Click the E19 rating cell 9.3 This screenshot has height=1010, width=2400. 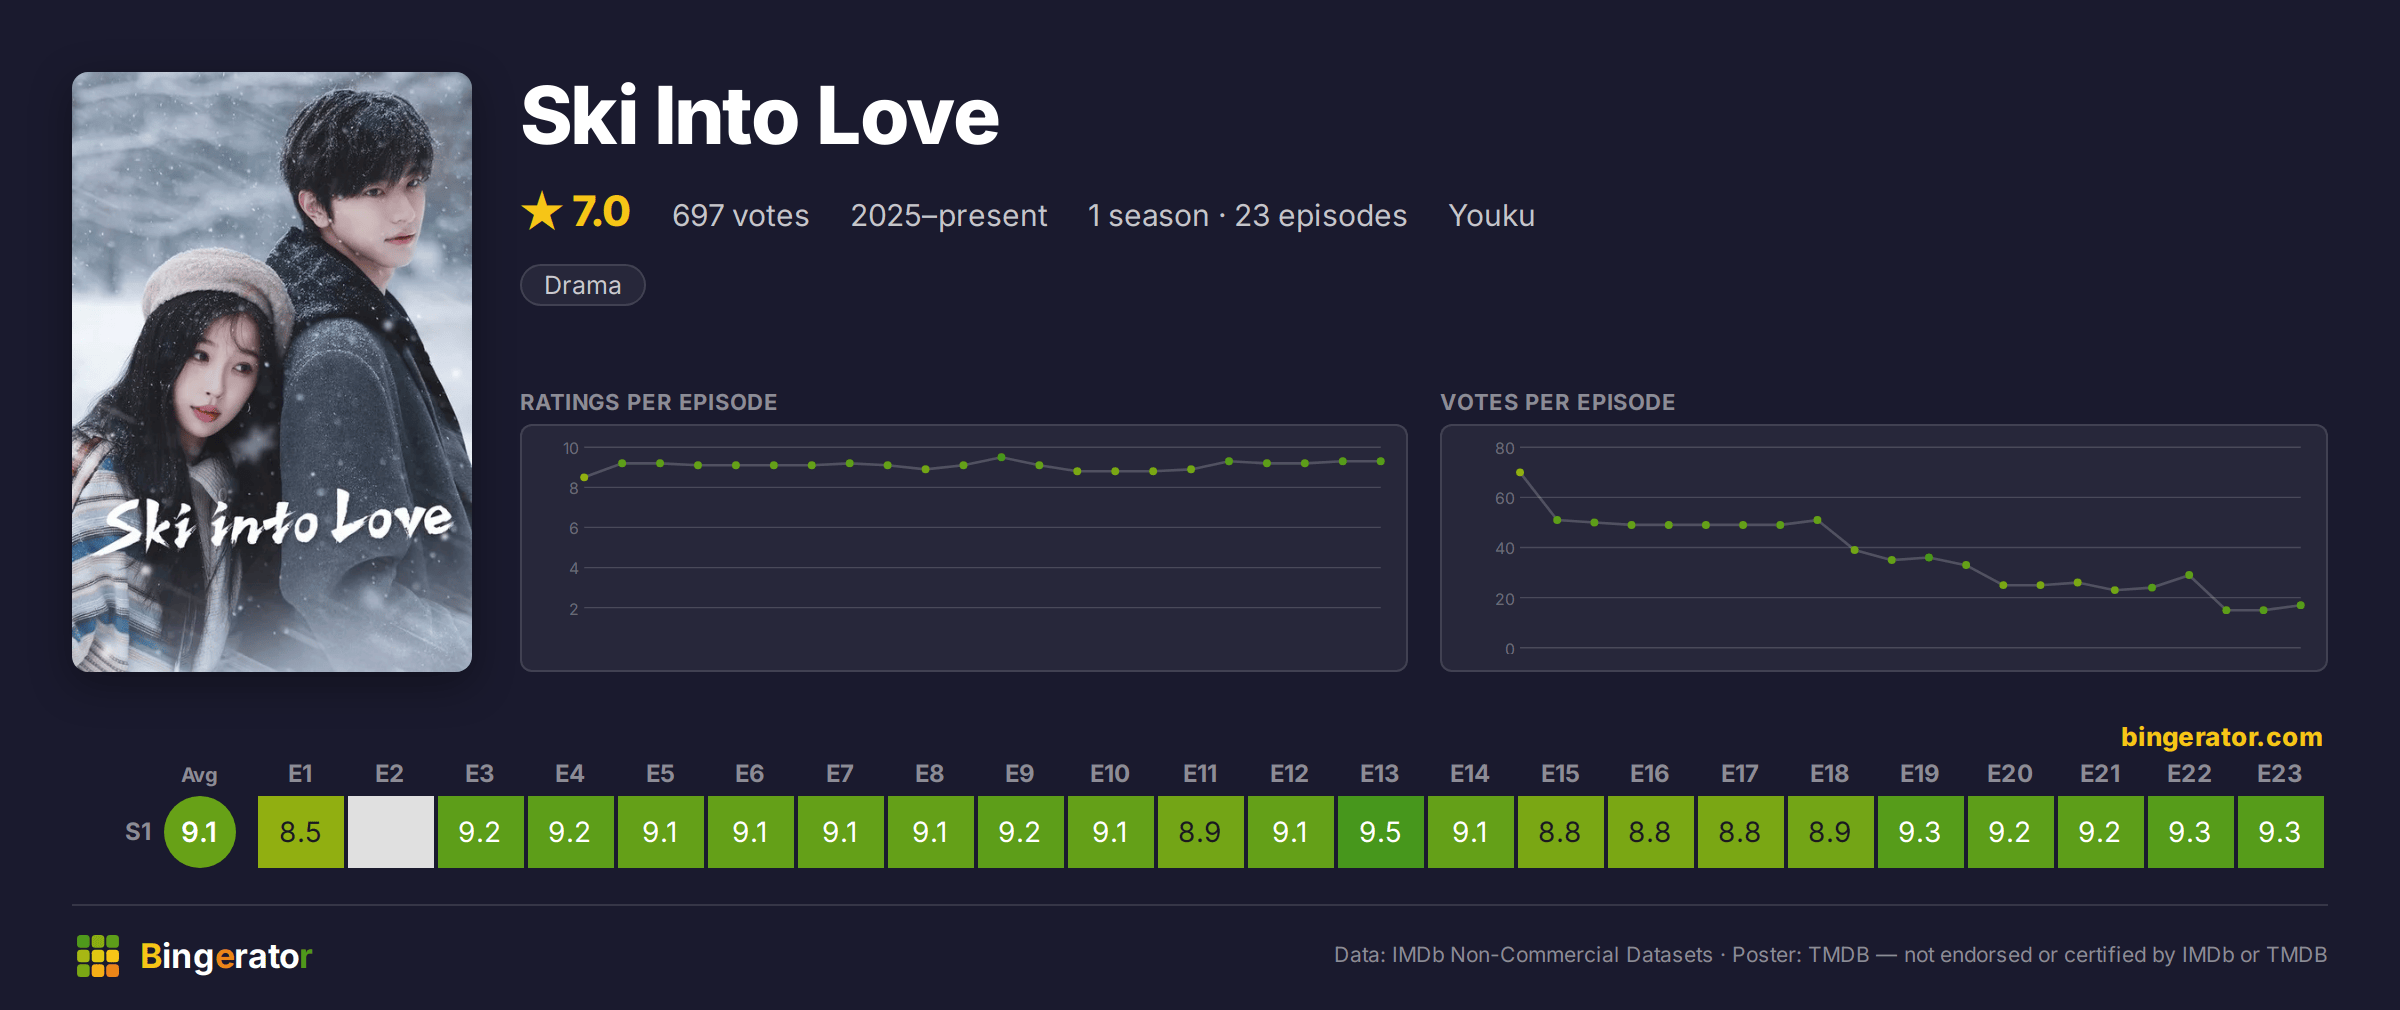[x=1921, y=832]
